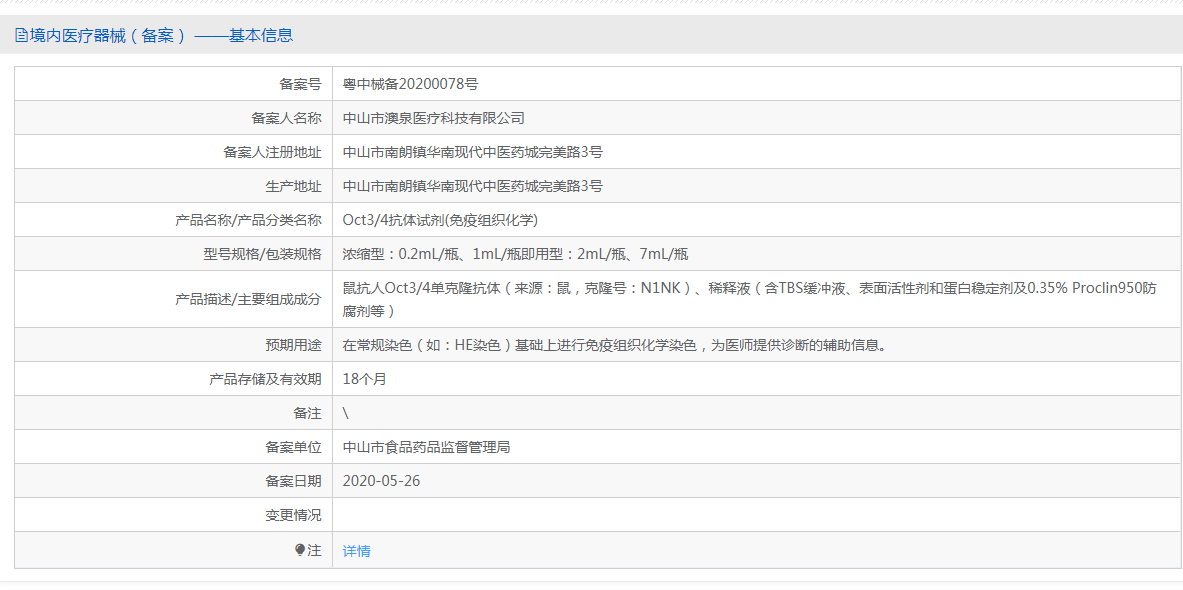Select the date 2020-05-26
Image resolution: width=1183 pixels, height=590 pixels.
coord(381,481)
